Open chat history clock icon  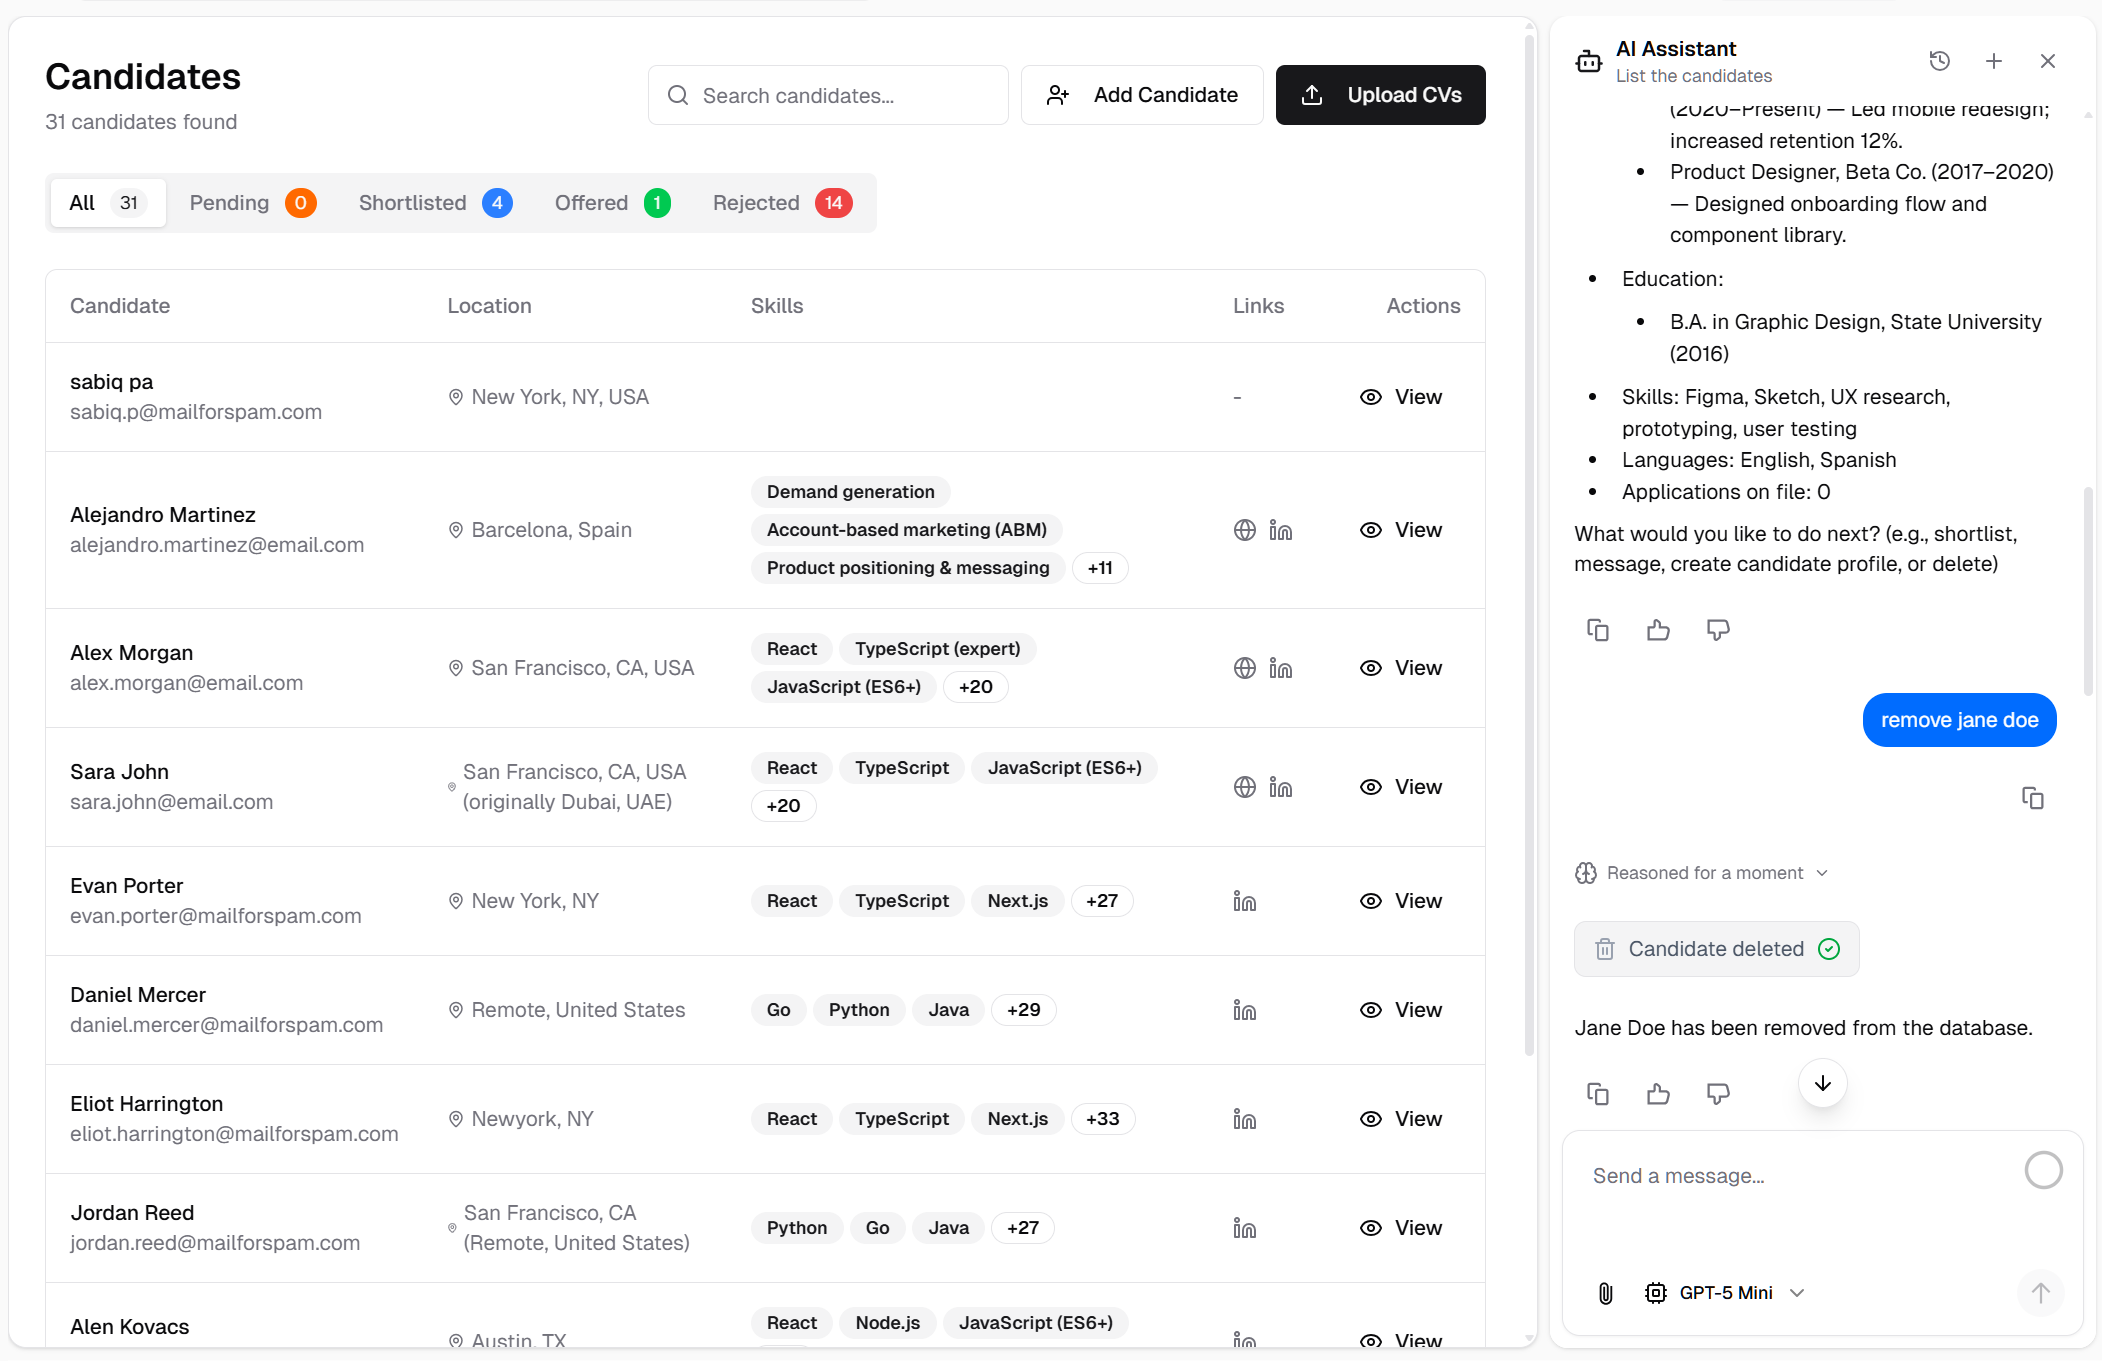(x=1939, y=61)
